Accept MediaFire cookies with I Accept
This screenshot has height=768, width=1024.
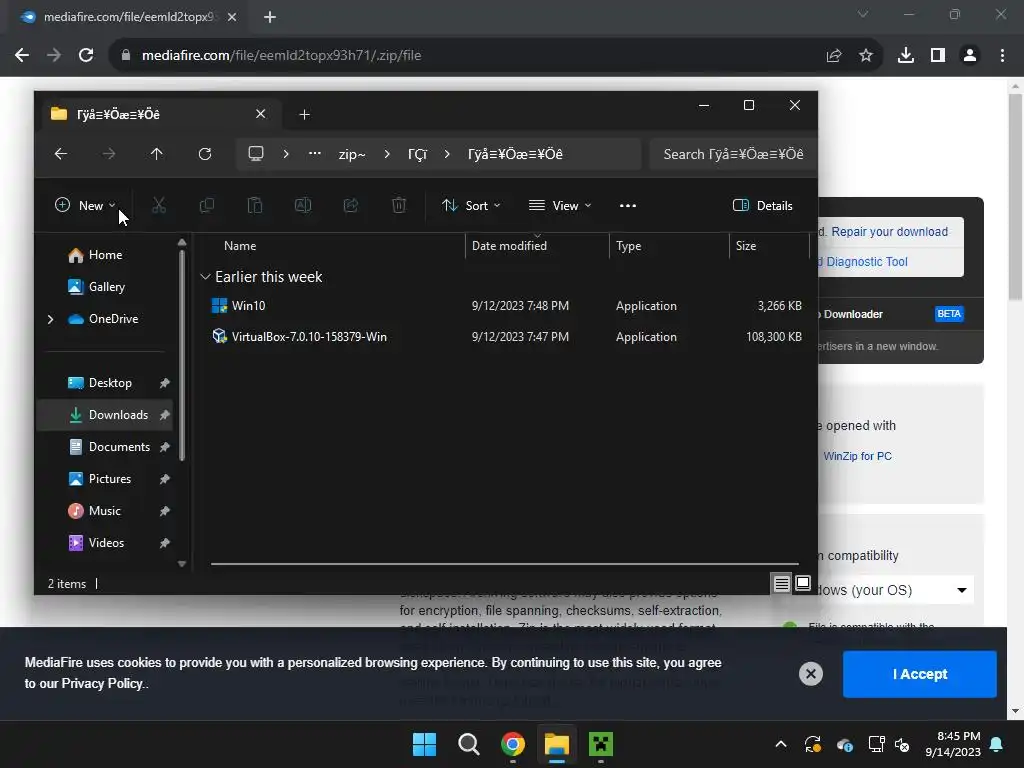click(x=920, y=674)
